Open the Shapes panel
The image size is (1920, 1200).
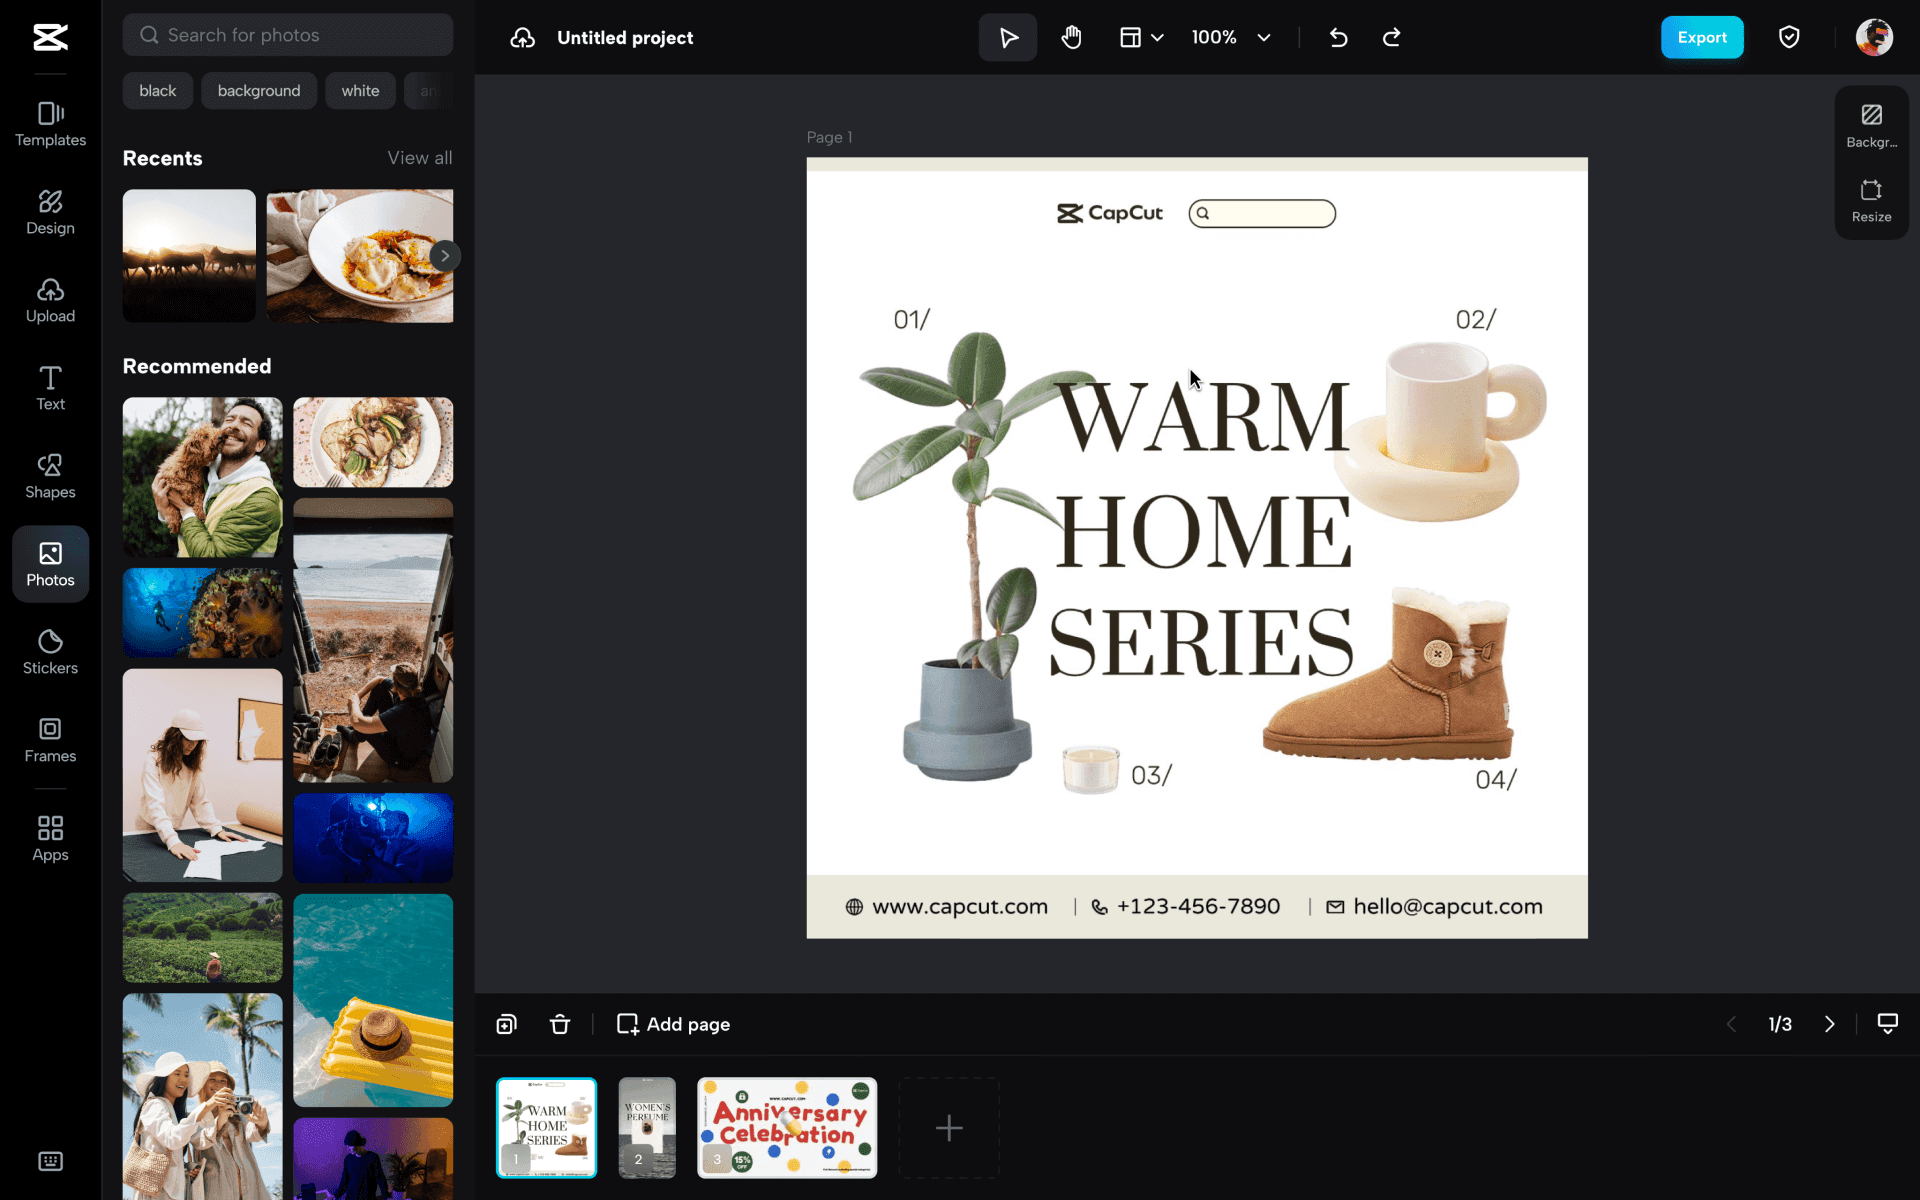coord(50,476)
